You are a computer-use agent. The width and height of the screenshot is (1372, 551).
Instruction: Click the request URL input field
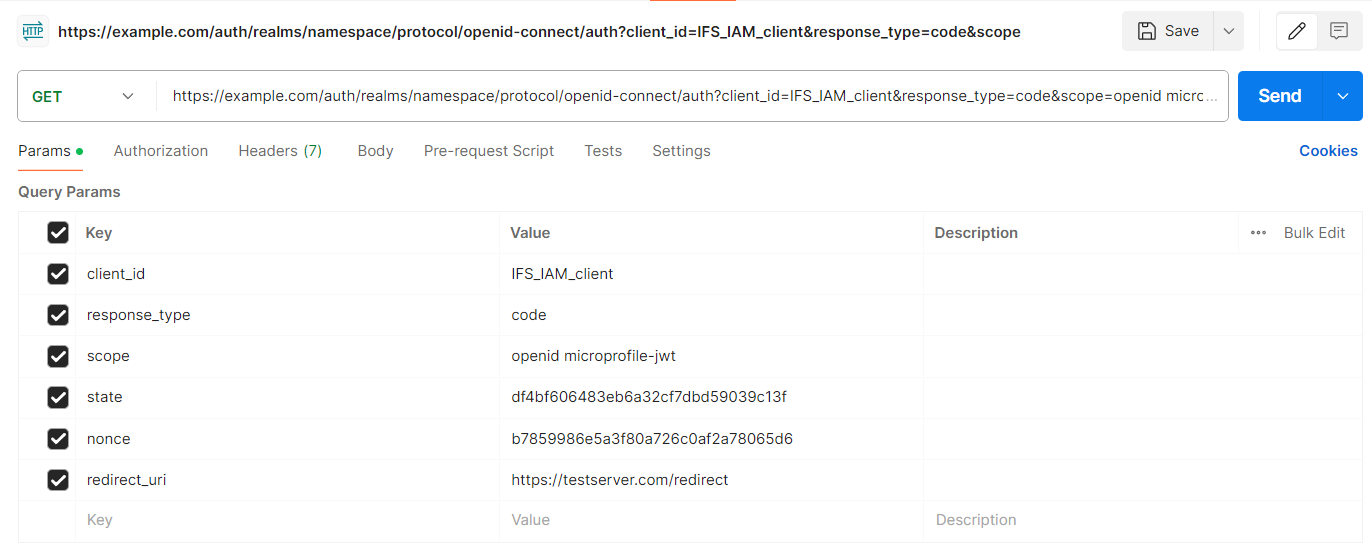[695, 96]
